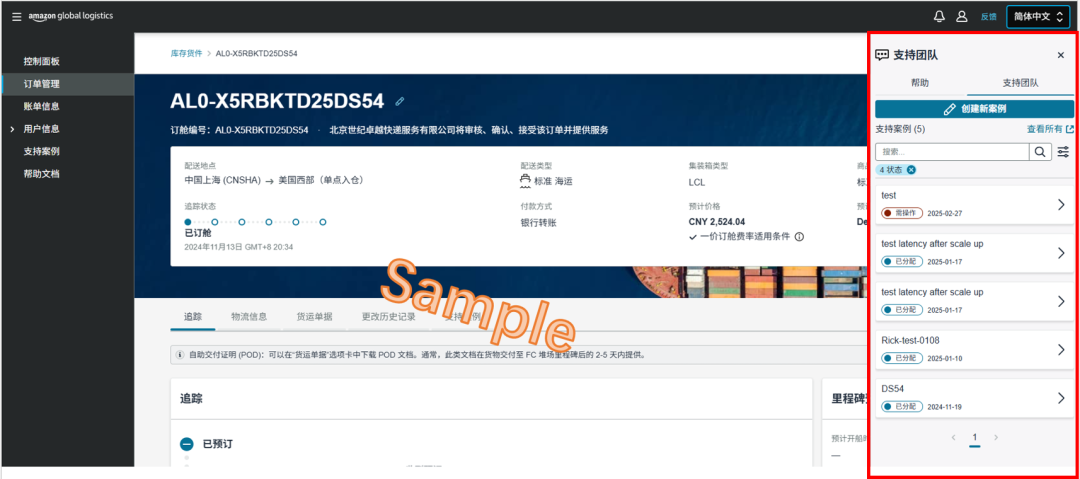Open the Rick-test-0108 case chevron
The image size is (1080, 479).
click(x=1061, y=349)
